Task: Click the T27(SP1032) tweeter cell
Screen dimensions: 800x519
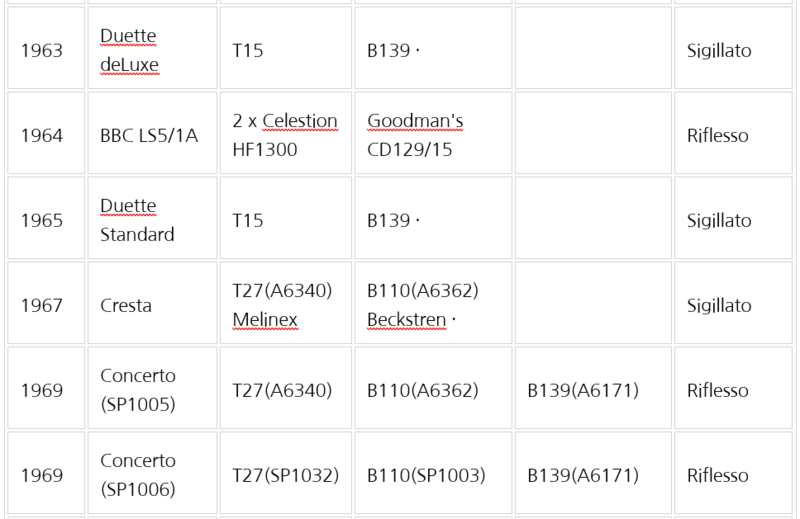Action: (x=285, y=475)
